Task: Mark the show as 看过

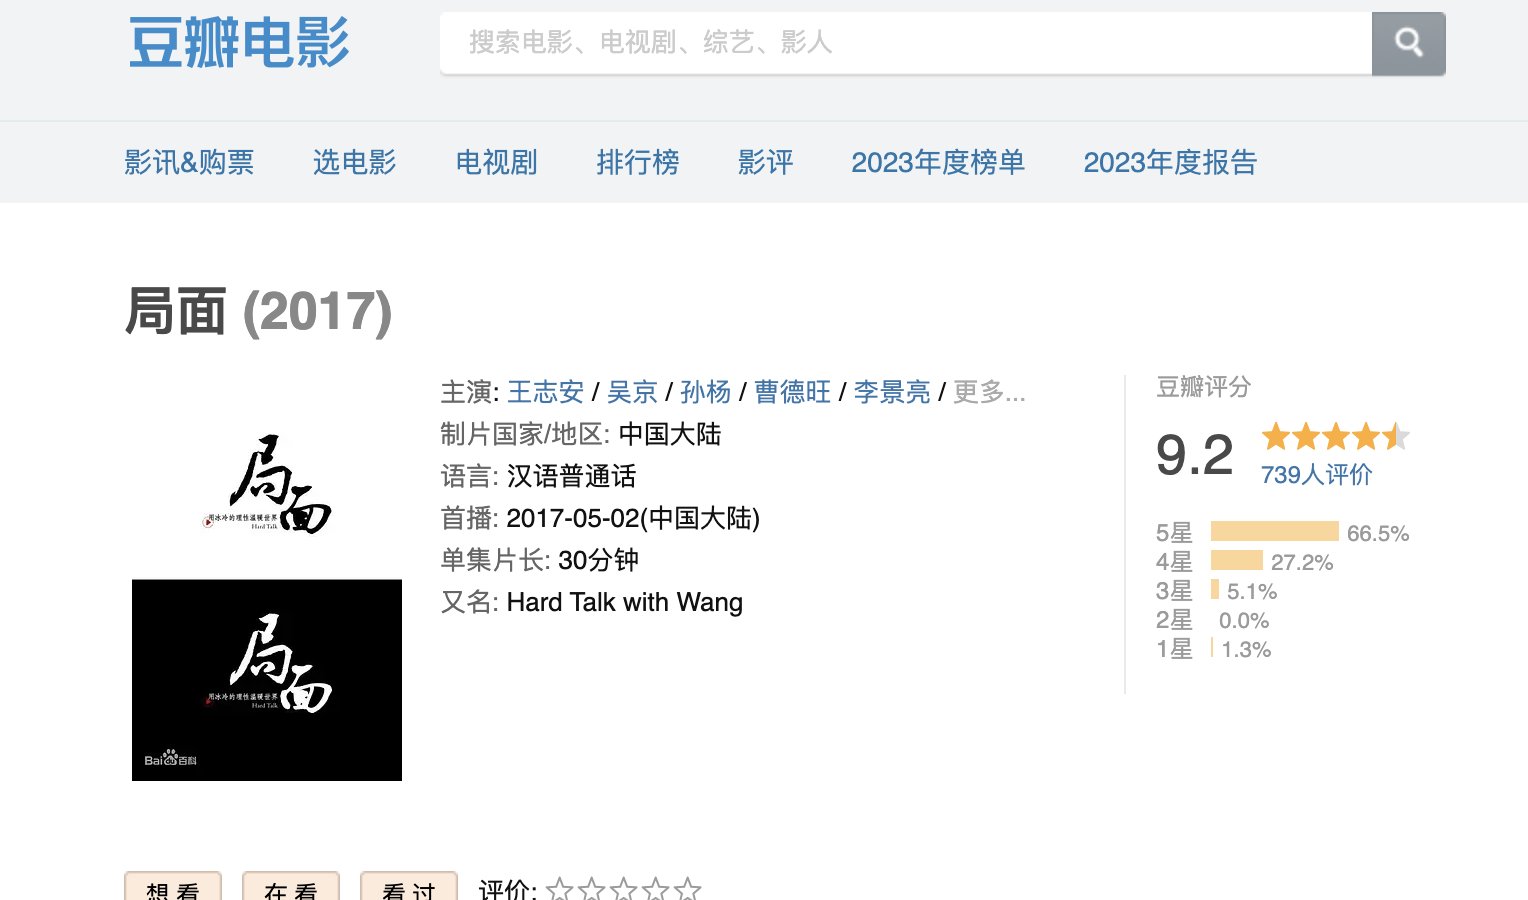Action: pos(409,887)
